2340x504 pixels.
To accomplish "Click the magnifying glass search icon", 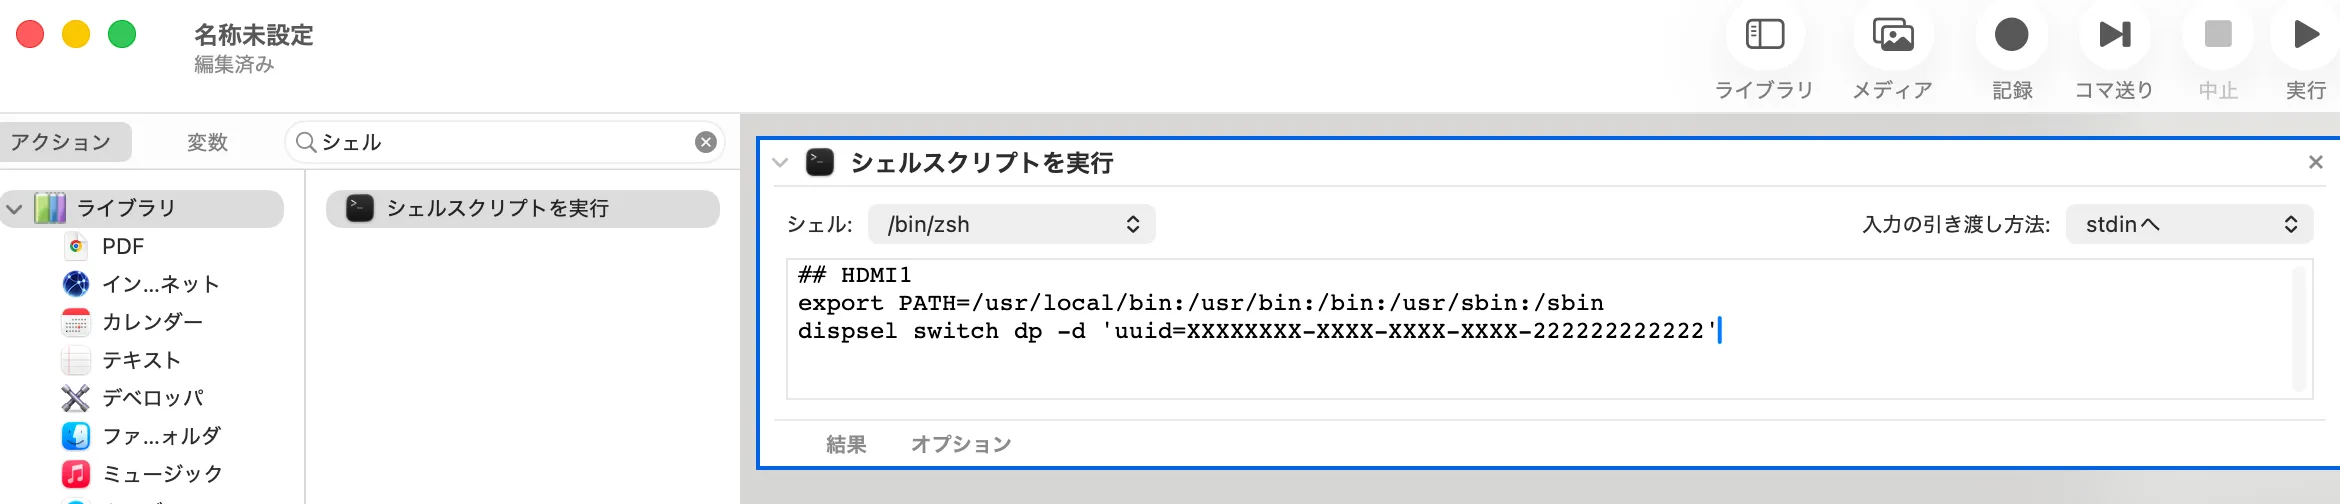I will click(x=306, y=142).
